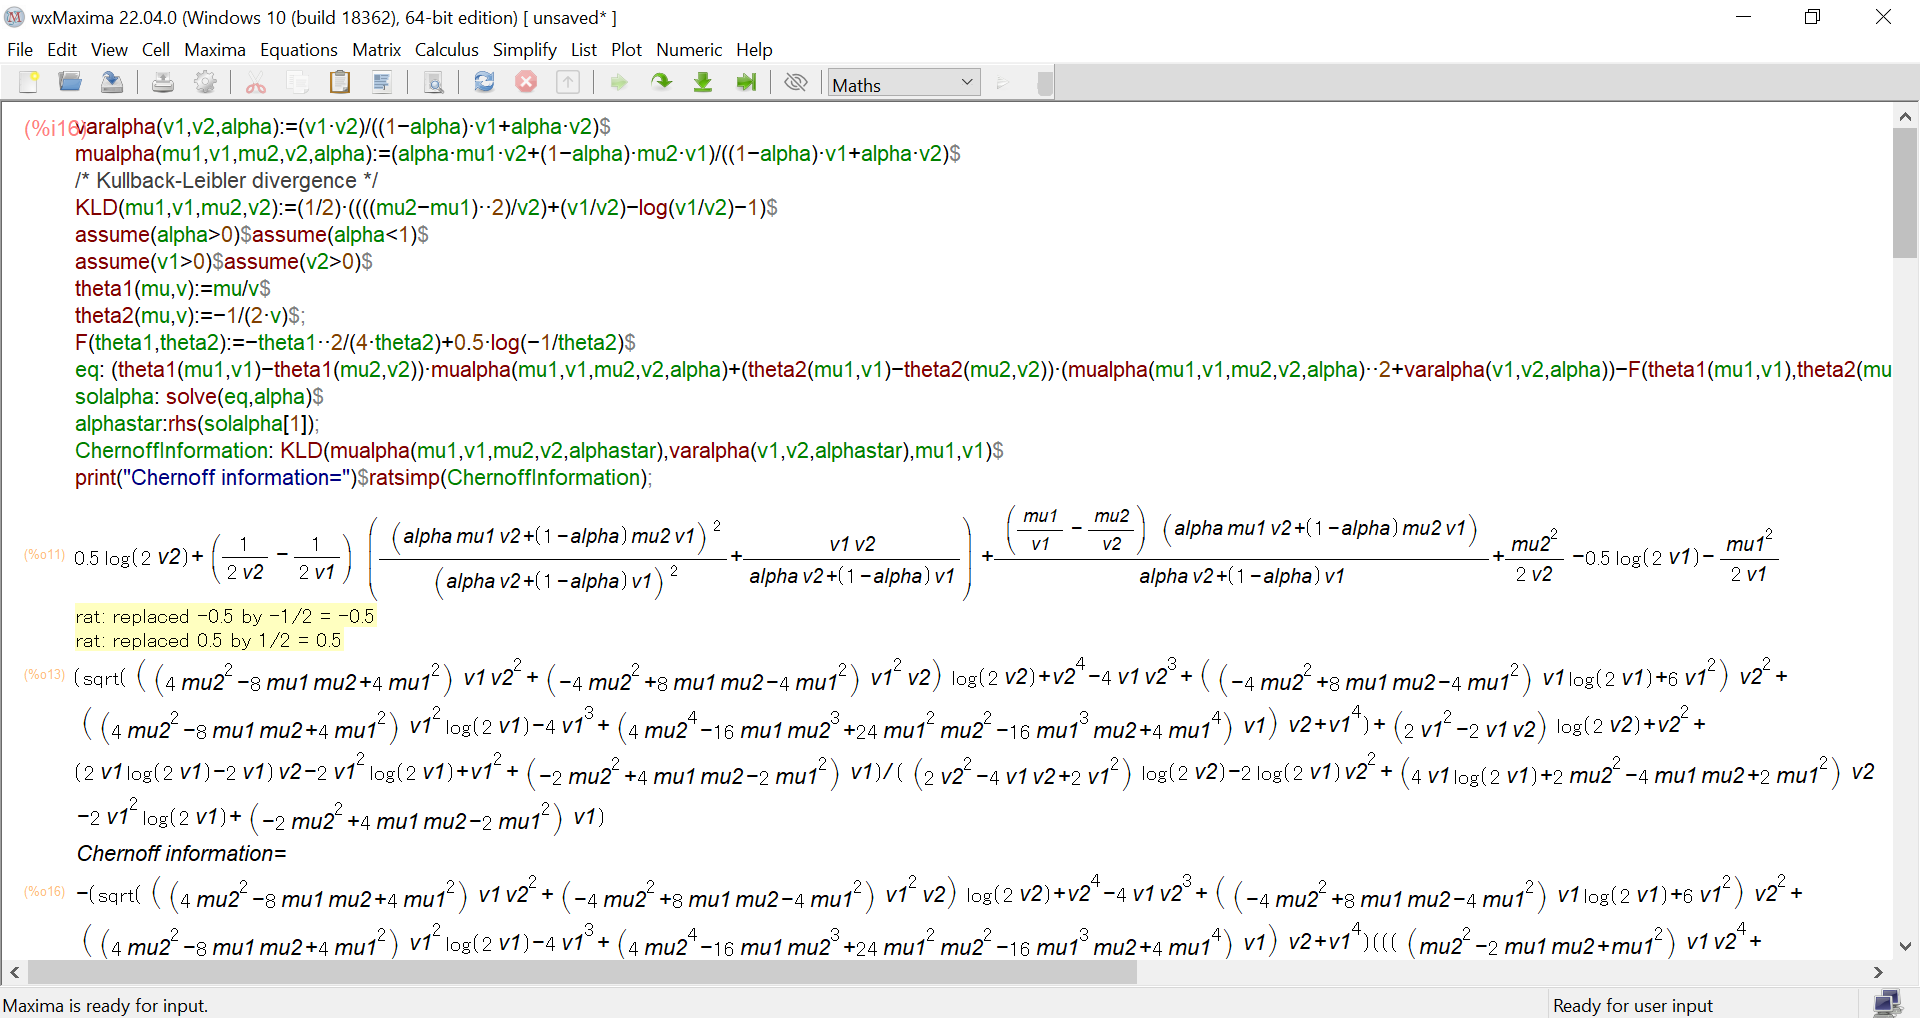Click the Open file folder icon

70,83
